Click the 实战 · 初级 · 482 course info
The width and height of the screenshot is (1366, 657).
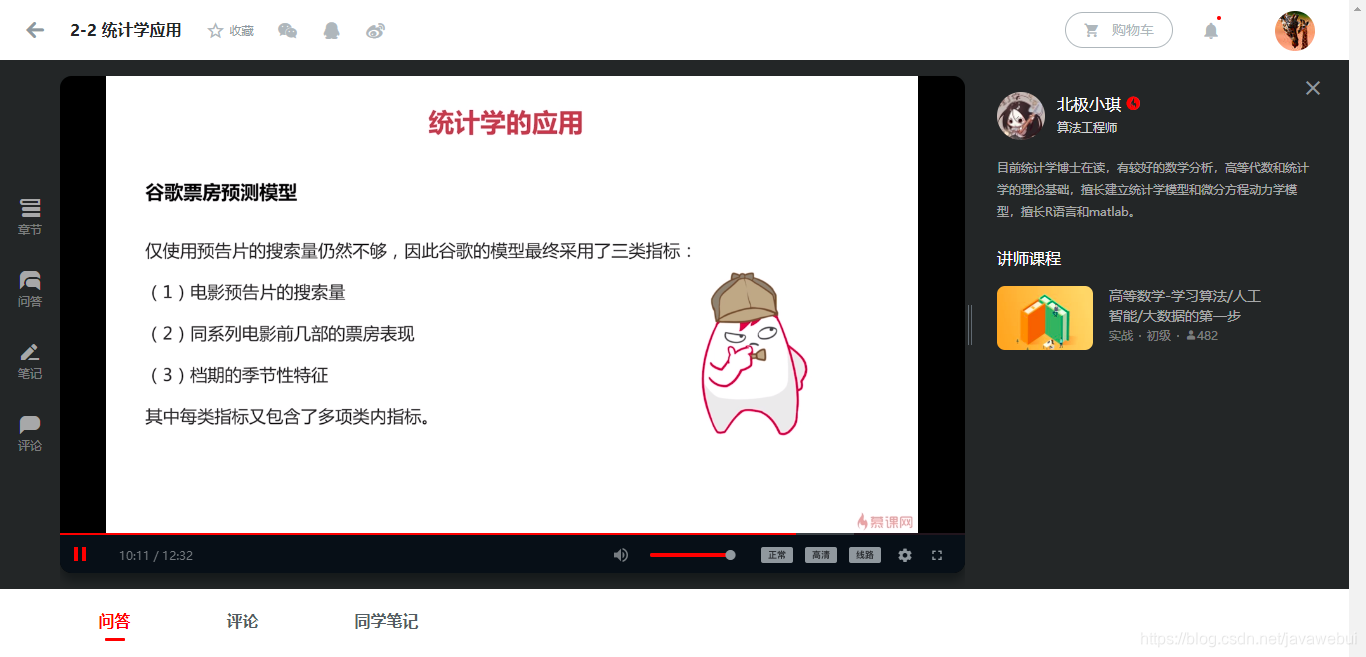(x=1163, y=336)
